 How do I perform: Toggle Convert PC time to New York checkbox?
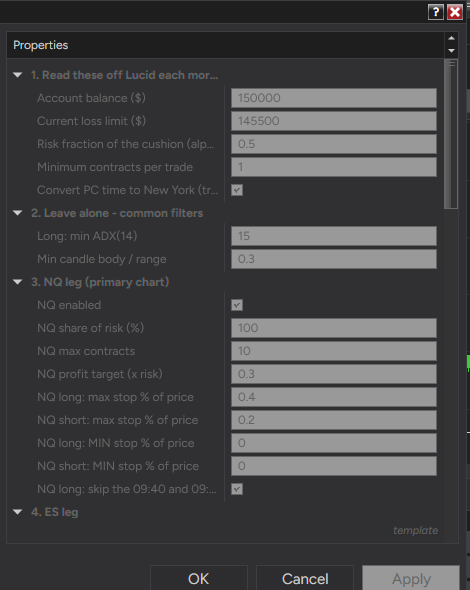pyautogui.click(x=237, y=190)
